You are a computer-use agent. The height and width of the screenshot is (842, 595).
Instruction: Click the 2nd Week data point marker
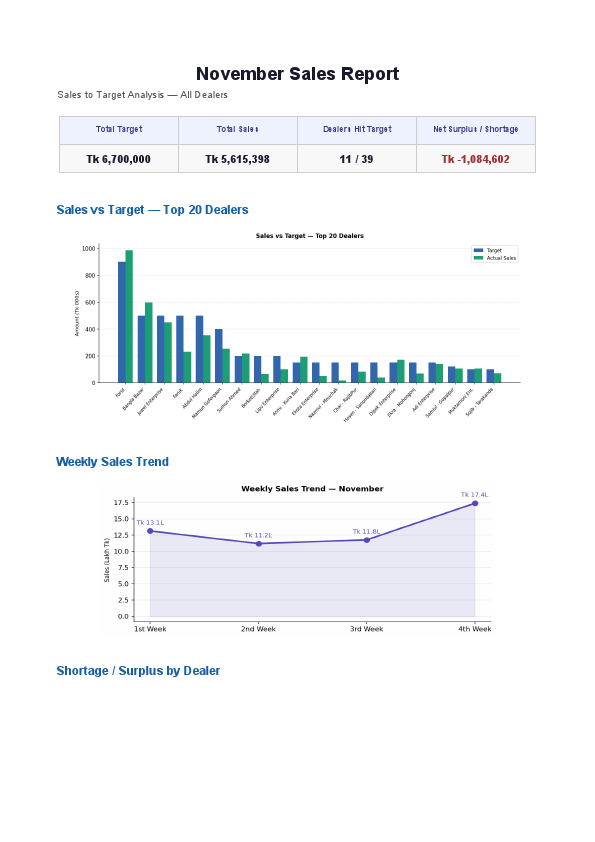point(259,543)
